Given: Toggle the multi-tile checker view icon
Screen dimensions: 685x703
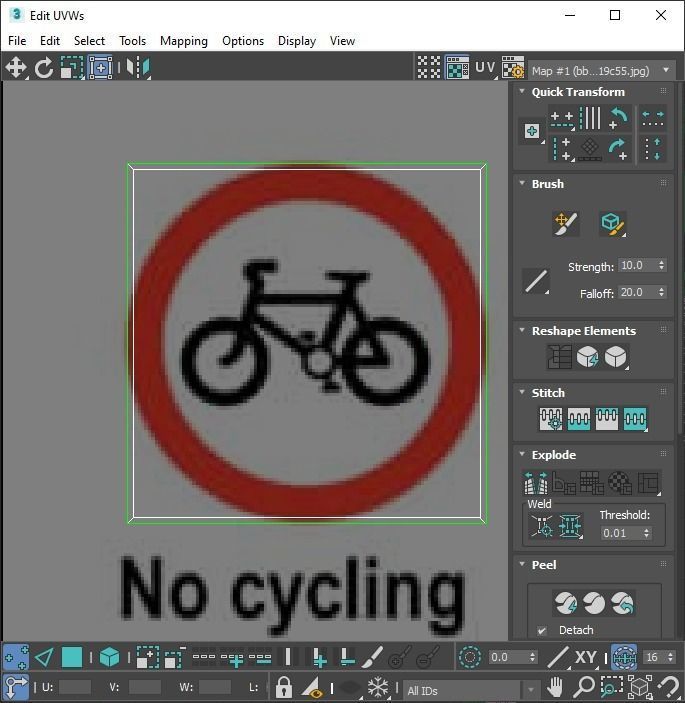Looking at the screenshot, I should (429, 68).
